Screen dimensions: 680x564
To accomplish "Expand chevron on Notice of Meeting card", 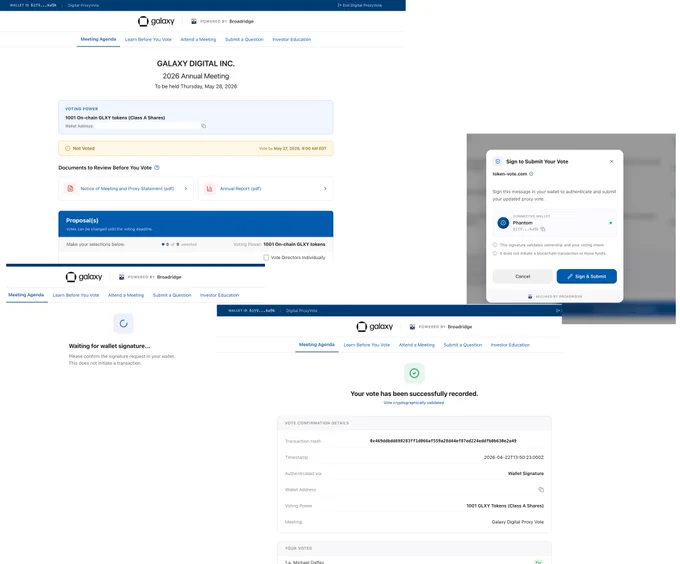I will coord(186,189).
